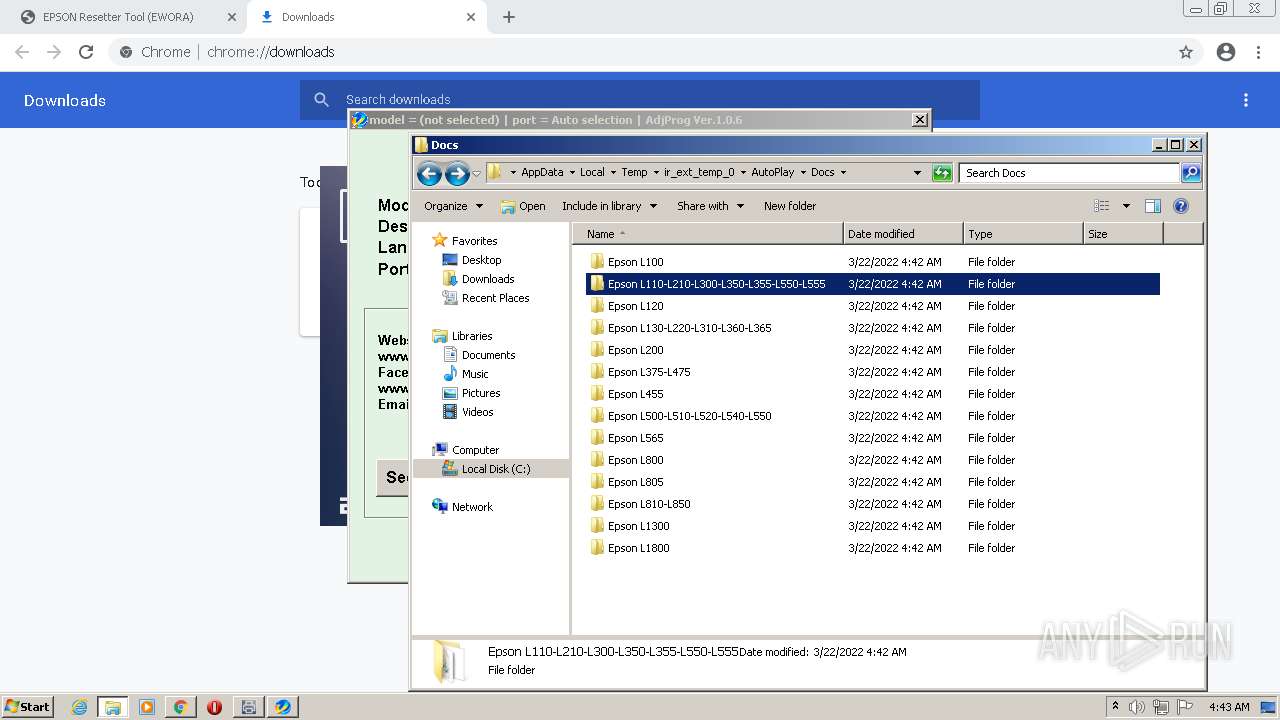Image resolution: width=1280 pixels, height=720 pixels.
Task: Expand the address bar history dropdown
Action: point(917,173)
